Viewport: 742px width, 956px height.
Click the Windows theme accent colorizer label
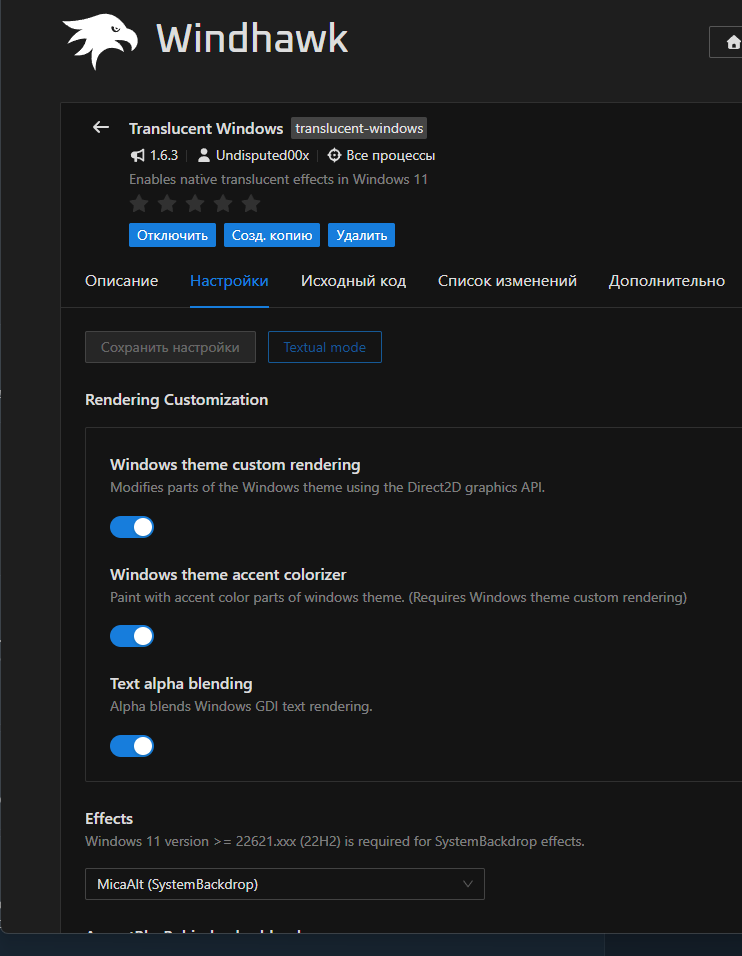[228, 574]
